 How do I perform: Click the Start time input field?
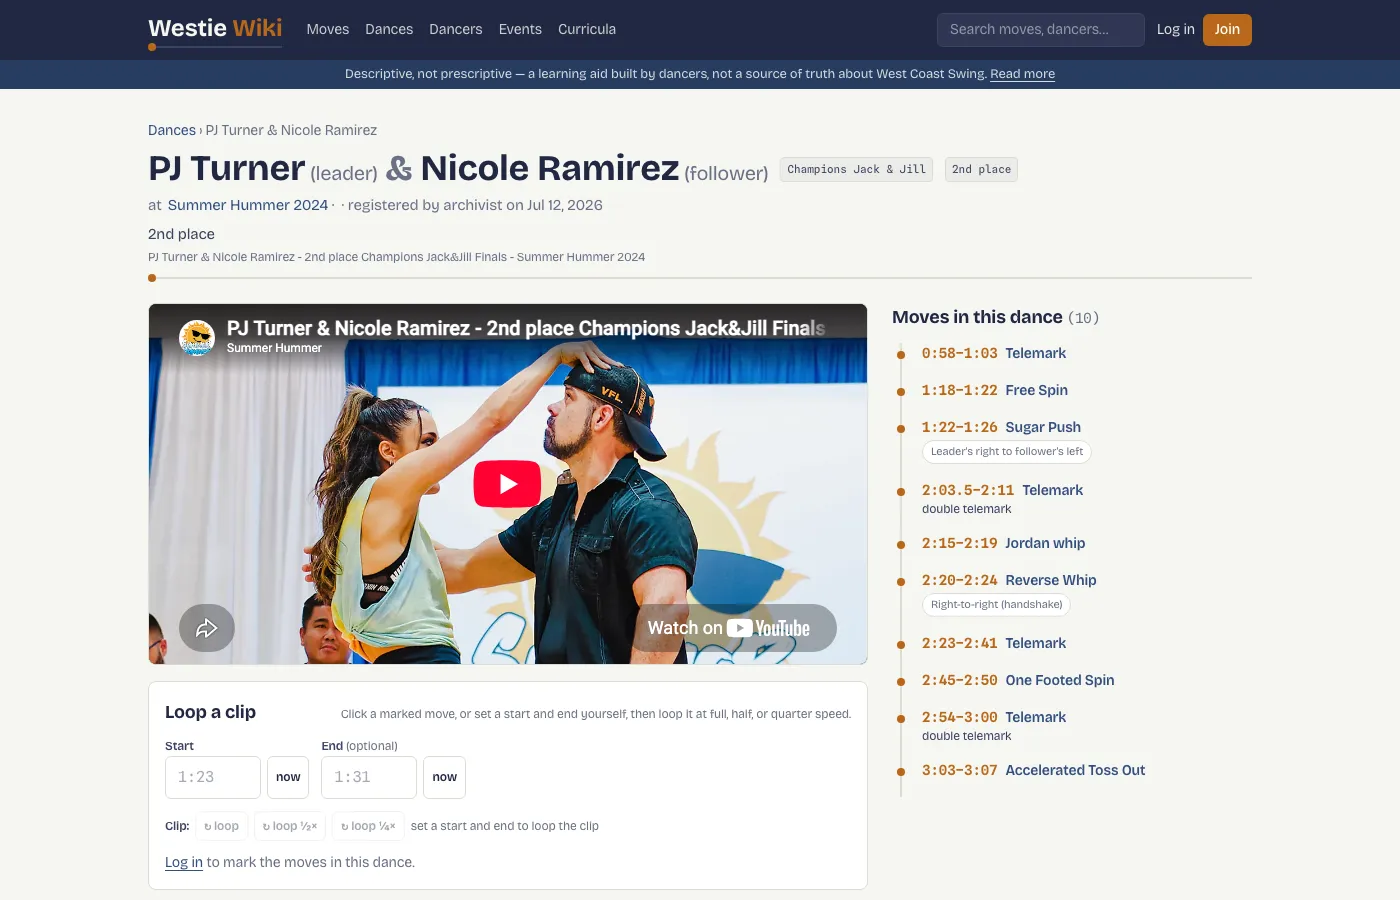pyautogui.click(x=213, y=777)
